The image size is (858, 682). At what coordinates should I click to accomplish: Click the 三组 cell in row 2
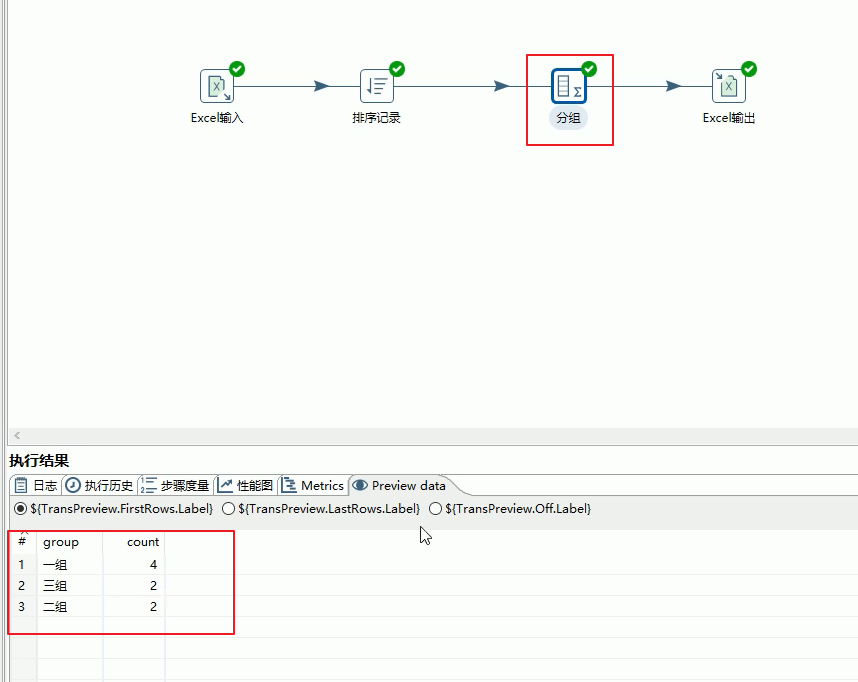69,586
